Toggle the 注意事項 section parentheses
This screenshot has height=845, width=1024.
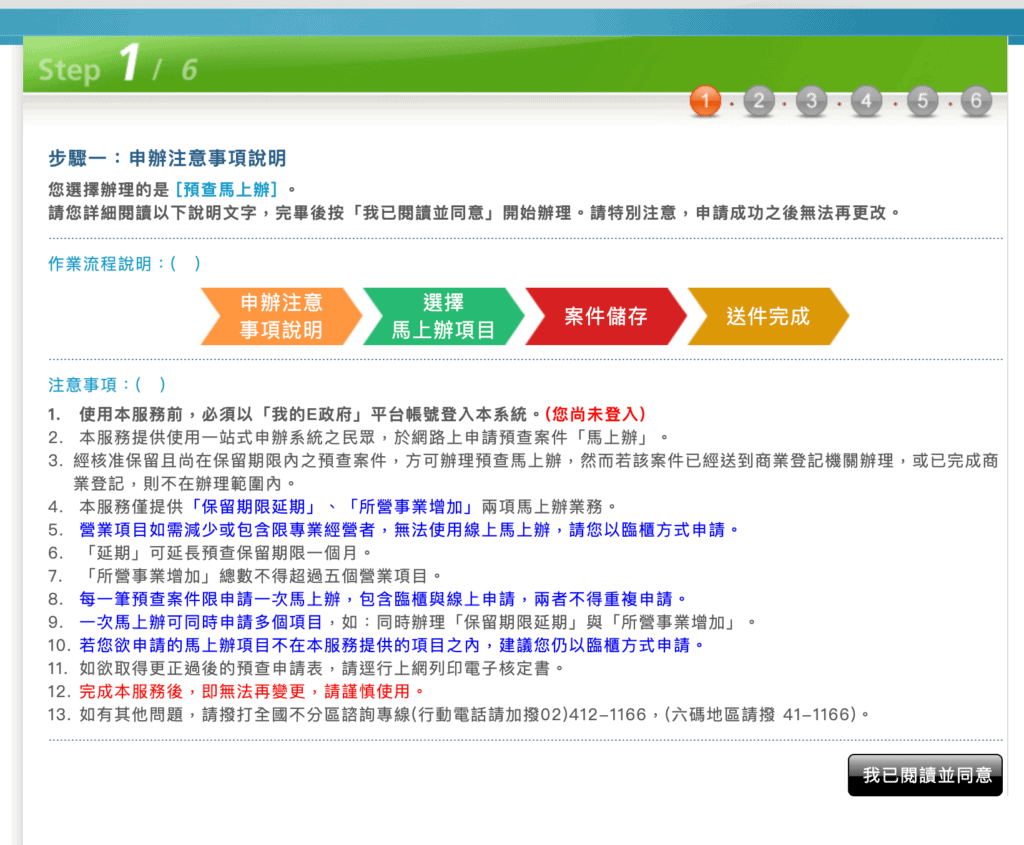(150, 385)
